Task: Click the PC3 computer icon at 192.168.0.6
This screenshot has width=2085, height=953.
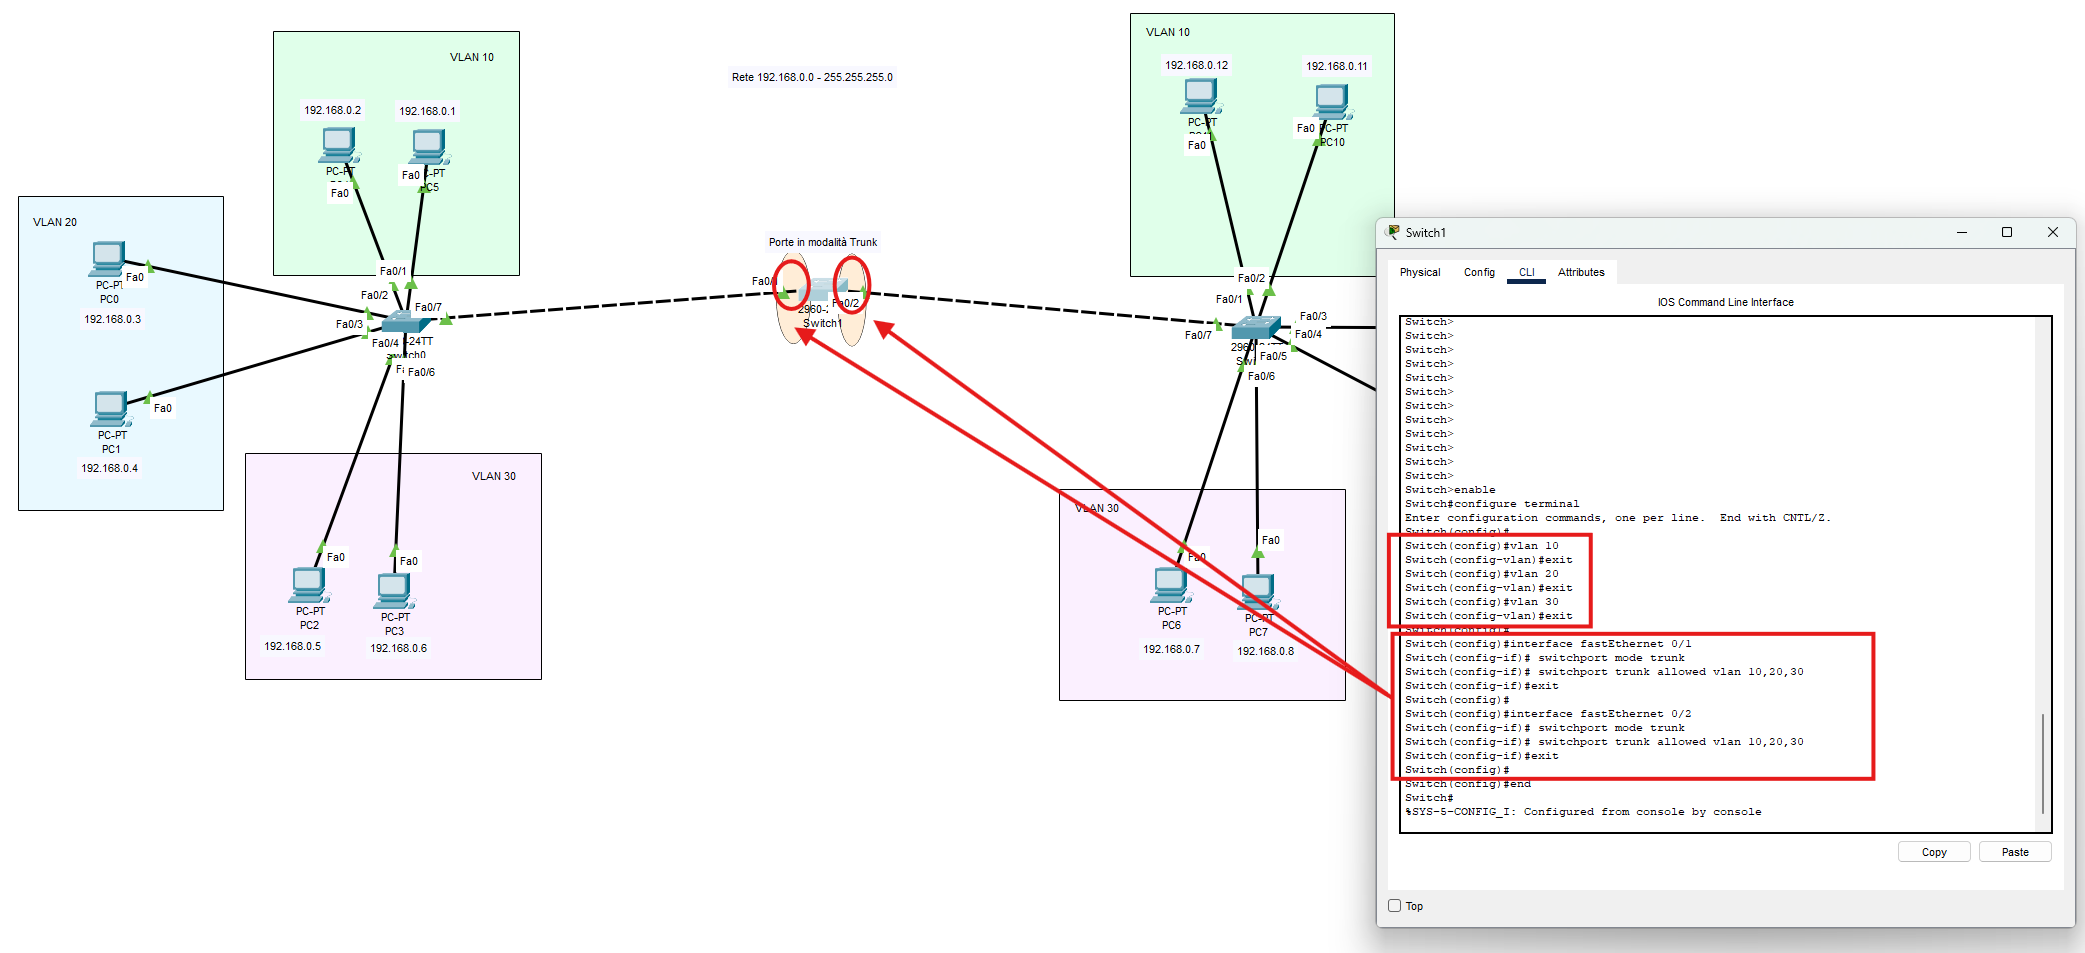Action: (395, 591)
